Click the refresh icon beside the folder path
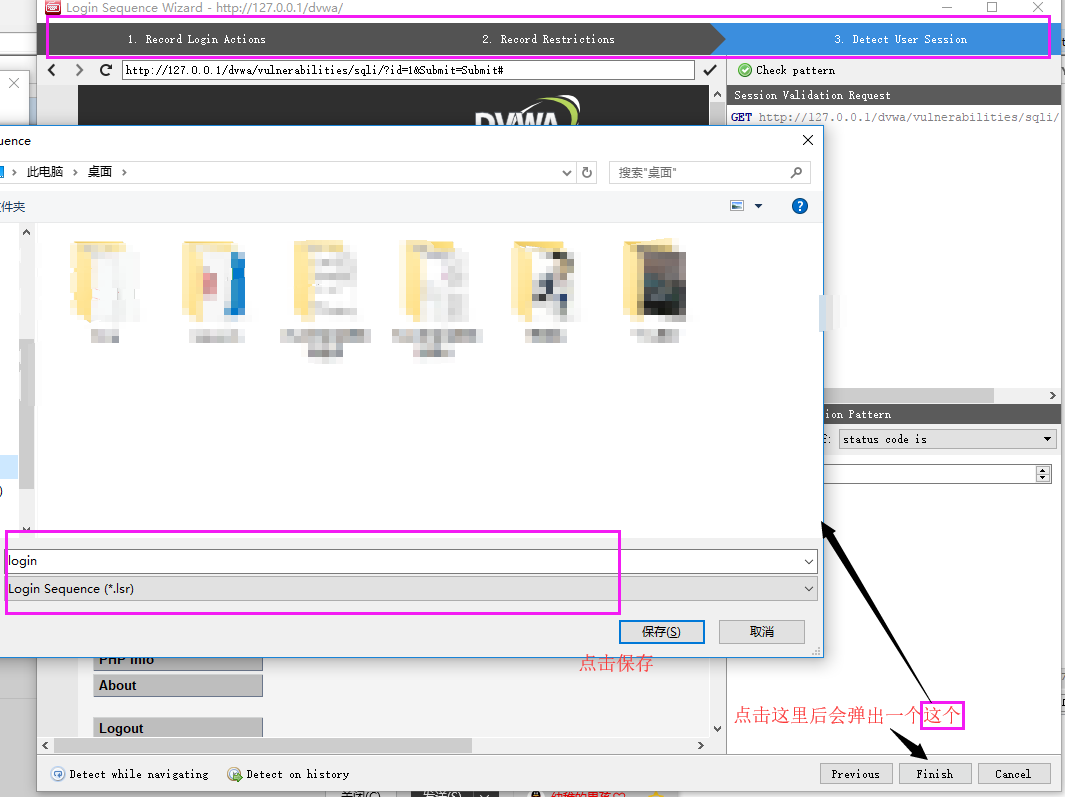 coord(587,172)
